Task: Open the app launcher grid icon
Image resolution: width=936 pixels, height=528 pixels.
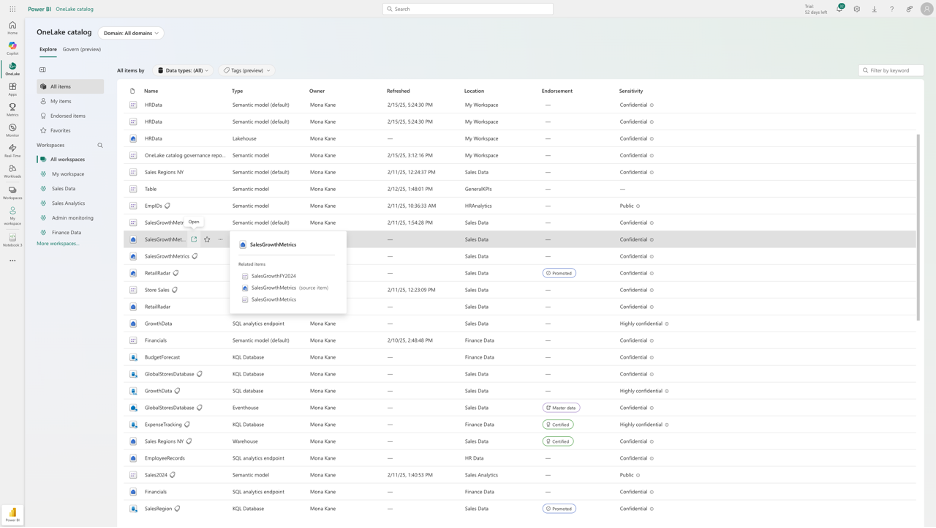Action: tap(13, 9)
